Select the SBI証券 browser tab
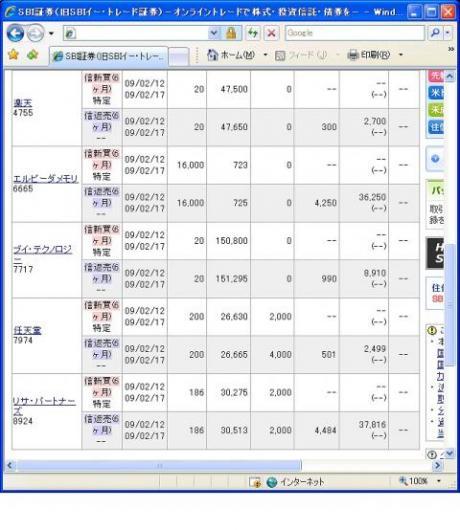 108,56
